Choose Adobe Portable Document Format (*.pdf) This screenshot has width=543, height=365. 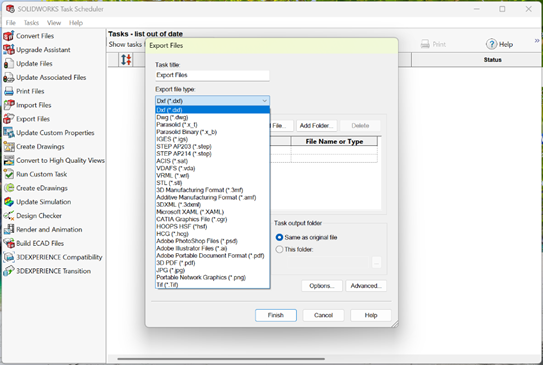213,256
